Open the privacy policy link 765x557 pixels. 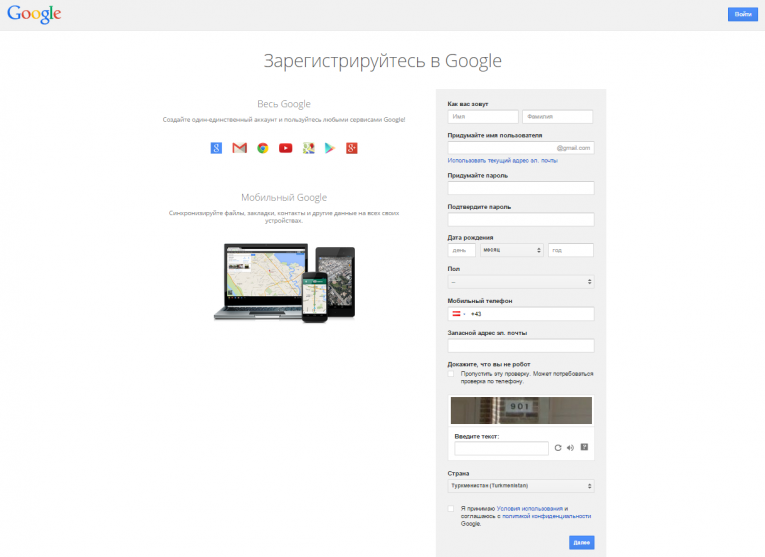[546, 516]
